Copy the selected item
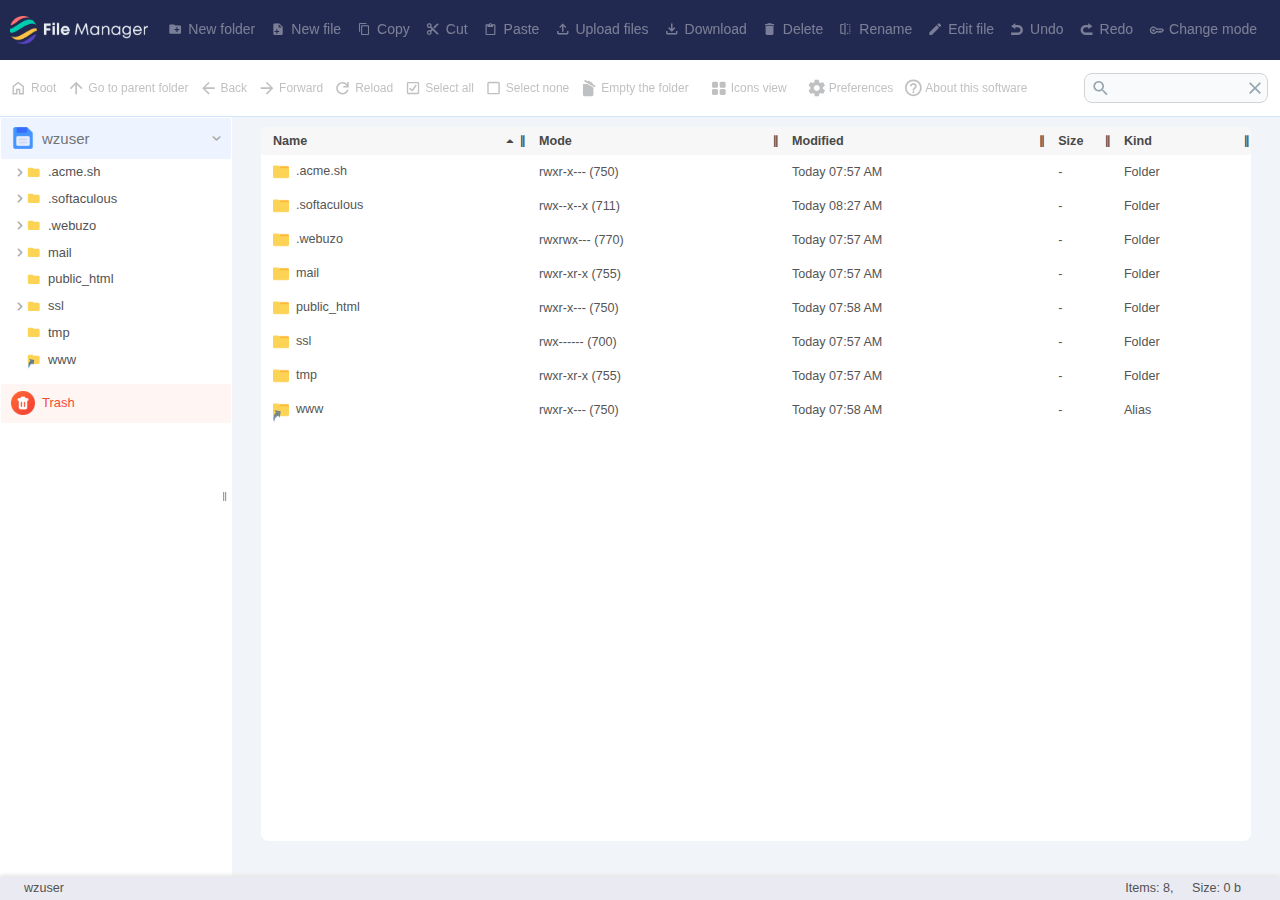 (384, 29)
